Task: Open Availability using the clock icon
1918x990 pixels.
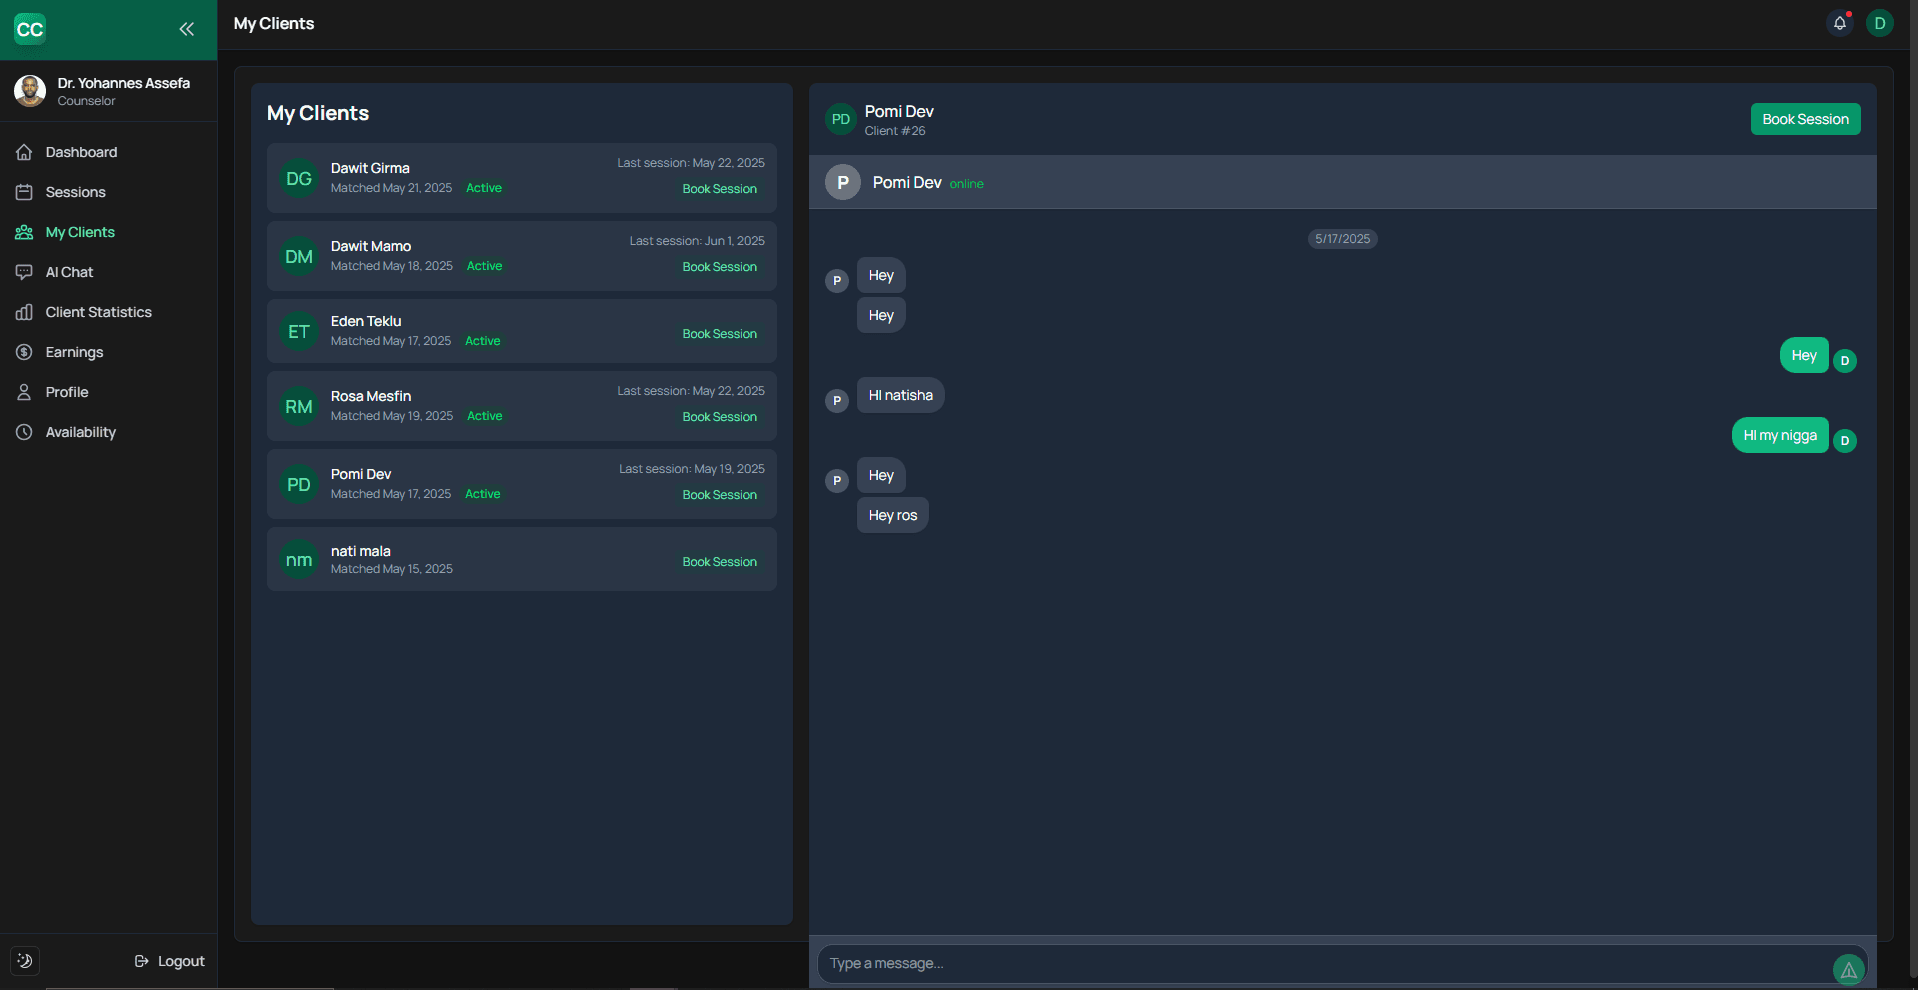Action: point(24,432)
